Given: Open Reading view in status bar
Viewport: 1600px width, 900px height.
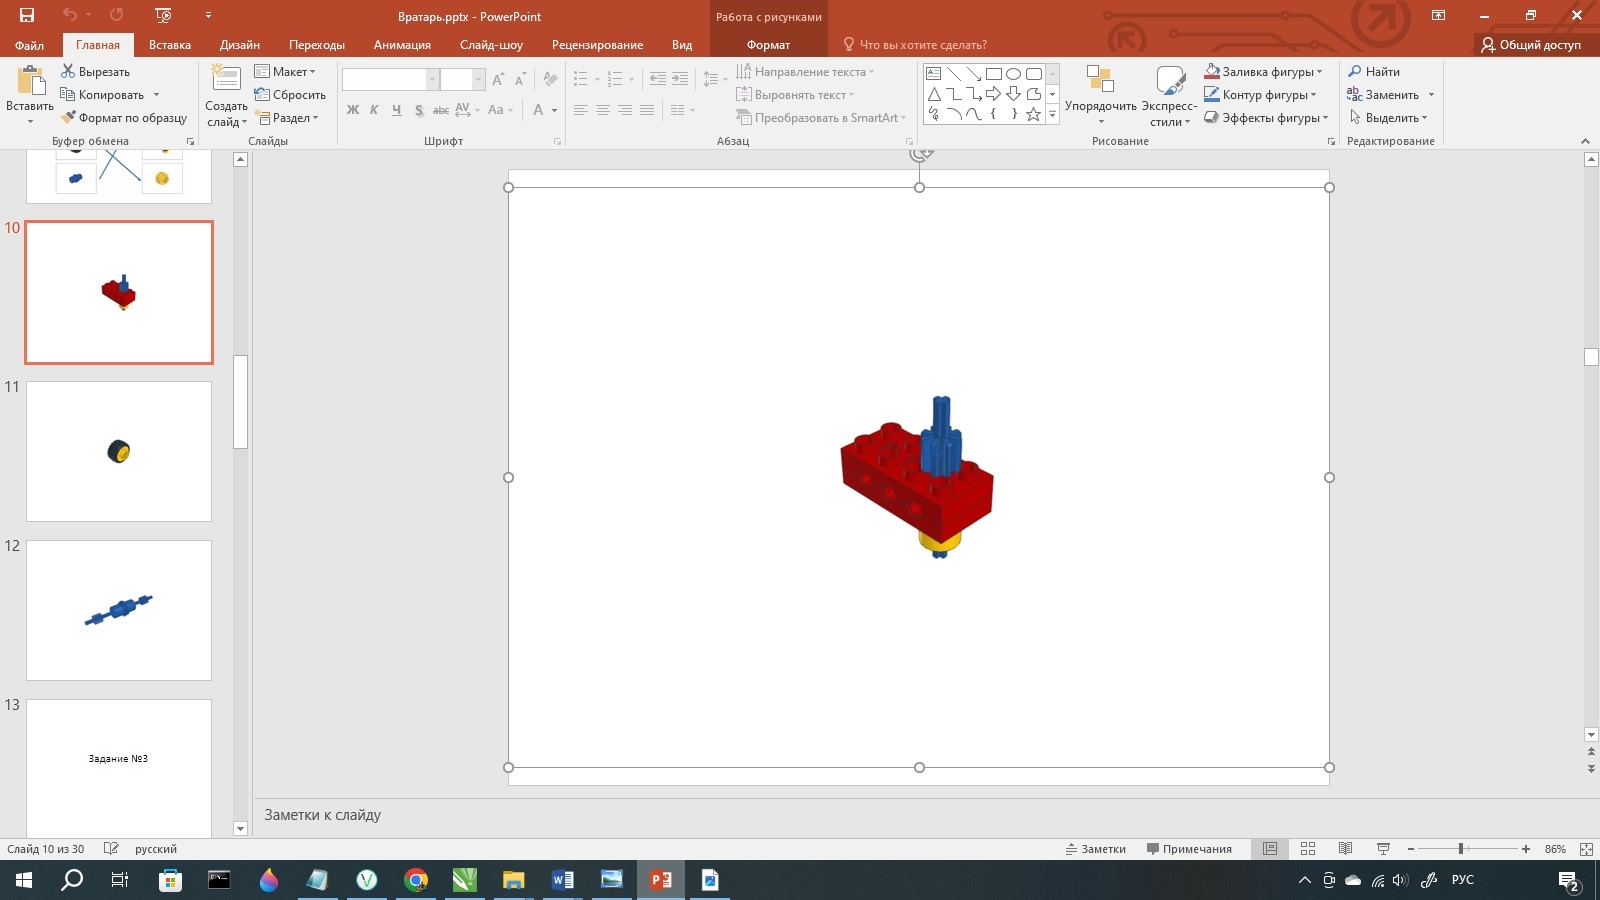Looking at the screenshot, I should pyautogui.click(x=1346, y=849).
